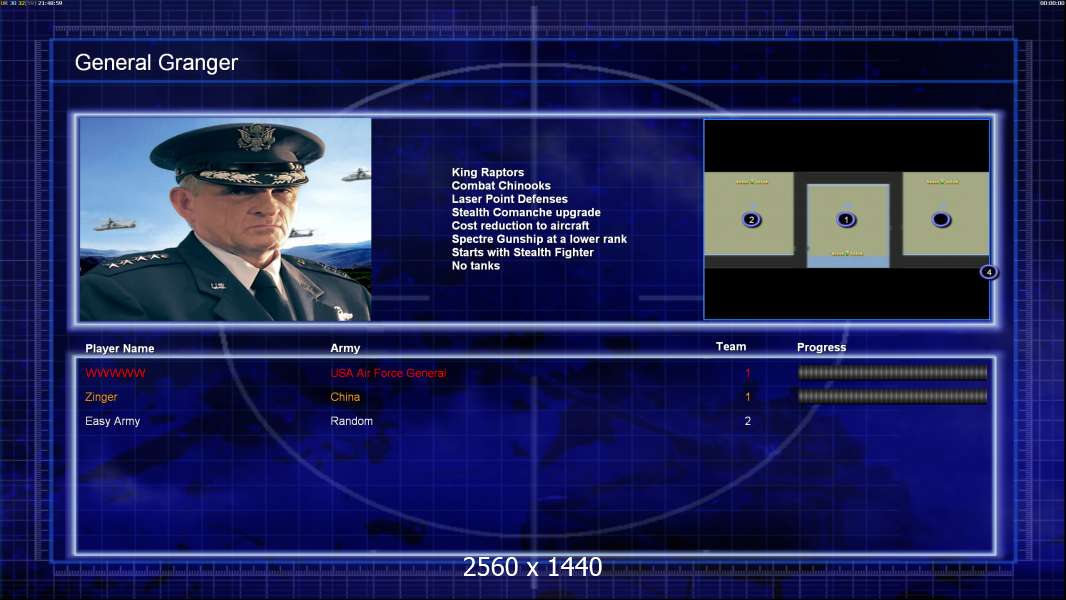Click the 'Laser Point Defenses' line

pos(509,199)
